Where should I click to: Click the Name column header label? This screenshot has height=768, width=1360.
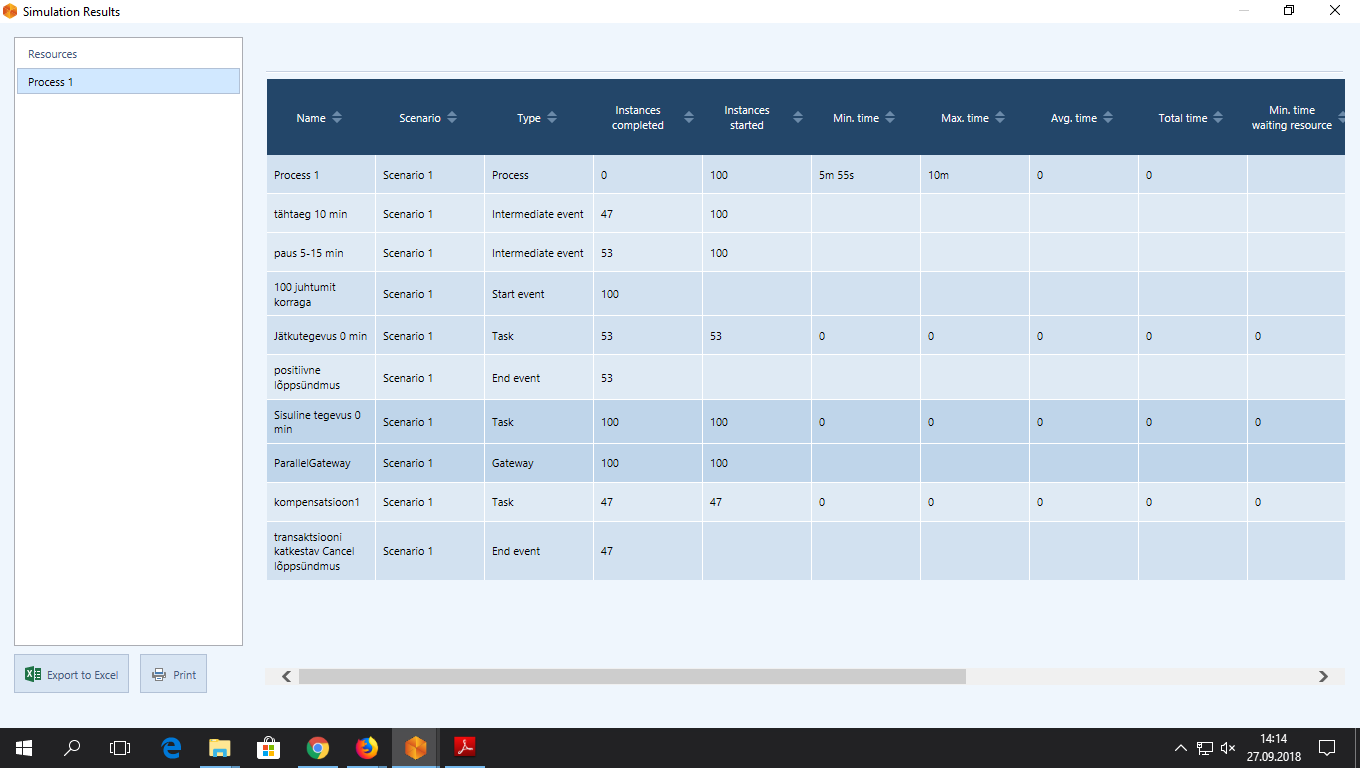tap(311, 118)
